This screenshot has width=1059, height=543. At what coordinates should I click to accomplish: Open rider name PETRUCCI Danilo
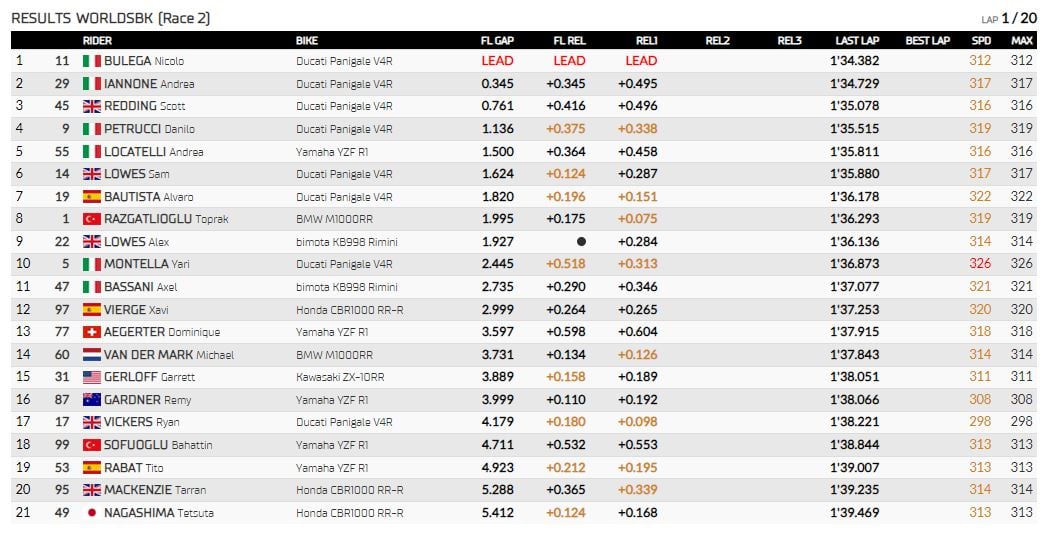(x=149, y=128)
